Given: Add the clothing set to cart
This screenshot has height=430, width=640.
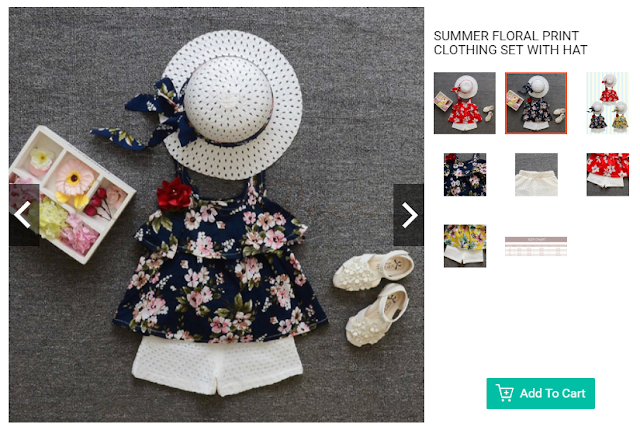Looking at the screenshot, I should [540, 393].
